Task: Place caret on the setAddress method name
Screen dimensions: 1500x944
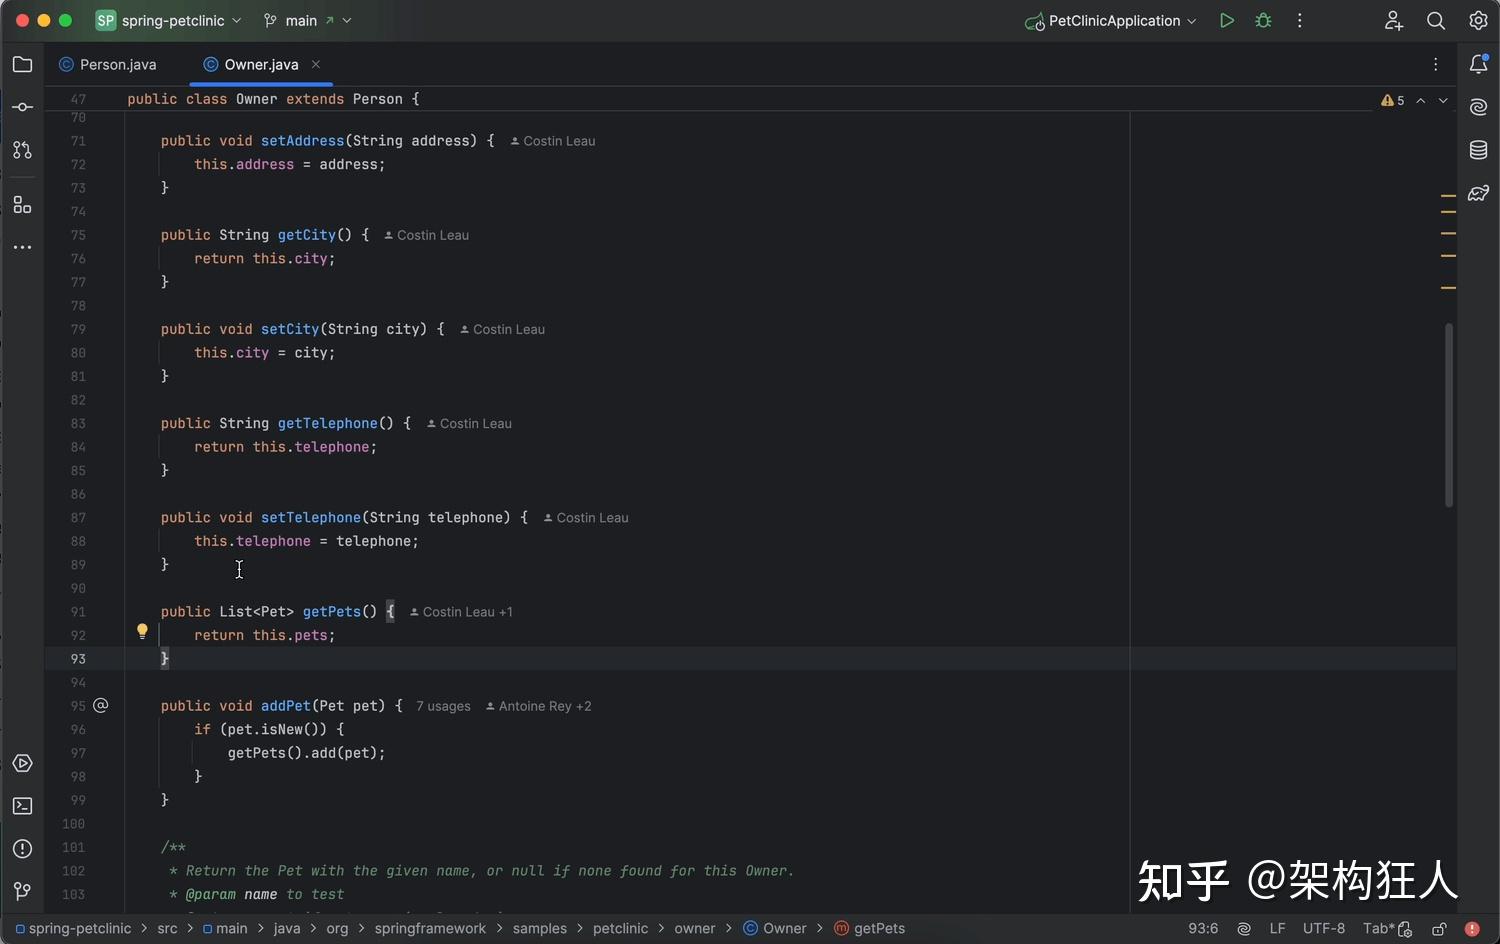Action: (x=303, y=141)
